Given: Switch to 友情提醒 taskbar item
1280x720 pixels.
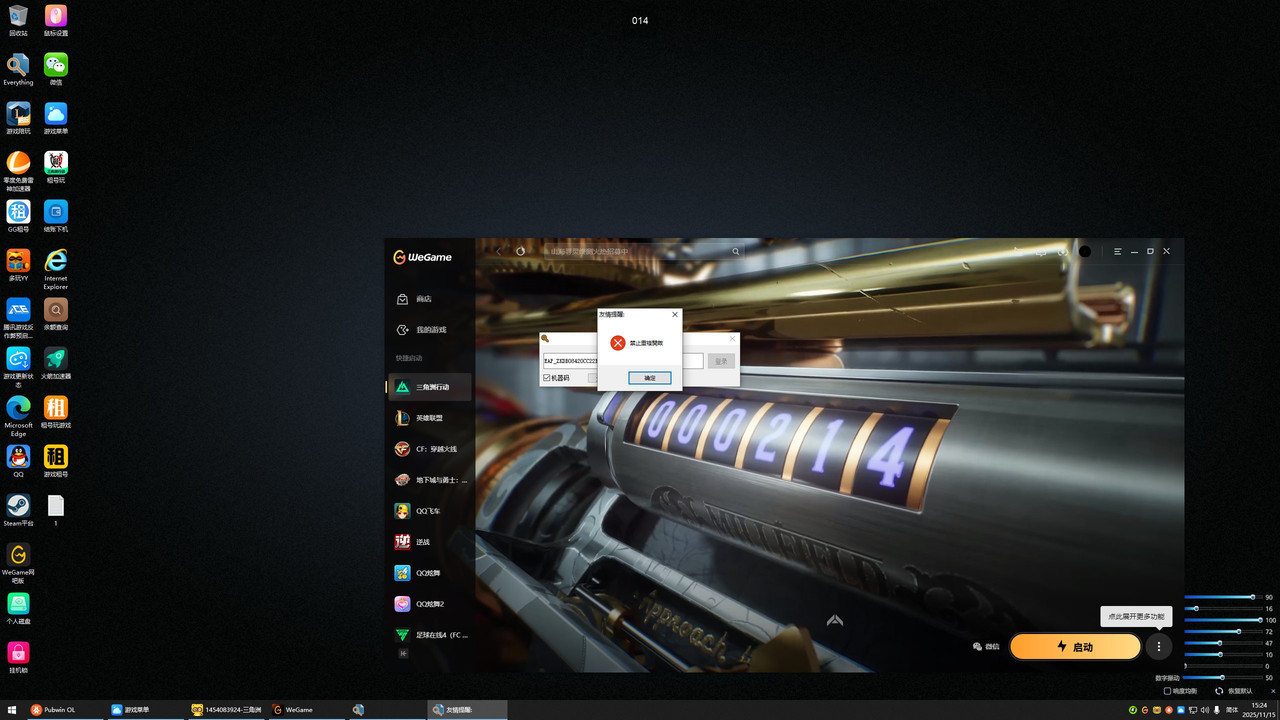Looking at the screenshot, I should click(468, 709).
